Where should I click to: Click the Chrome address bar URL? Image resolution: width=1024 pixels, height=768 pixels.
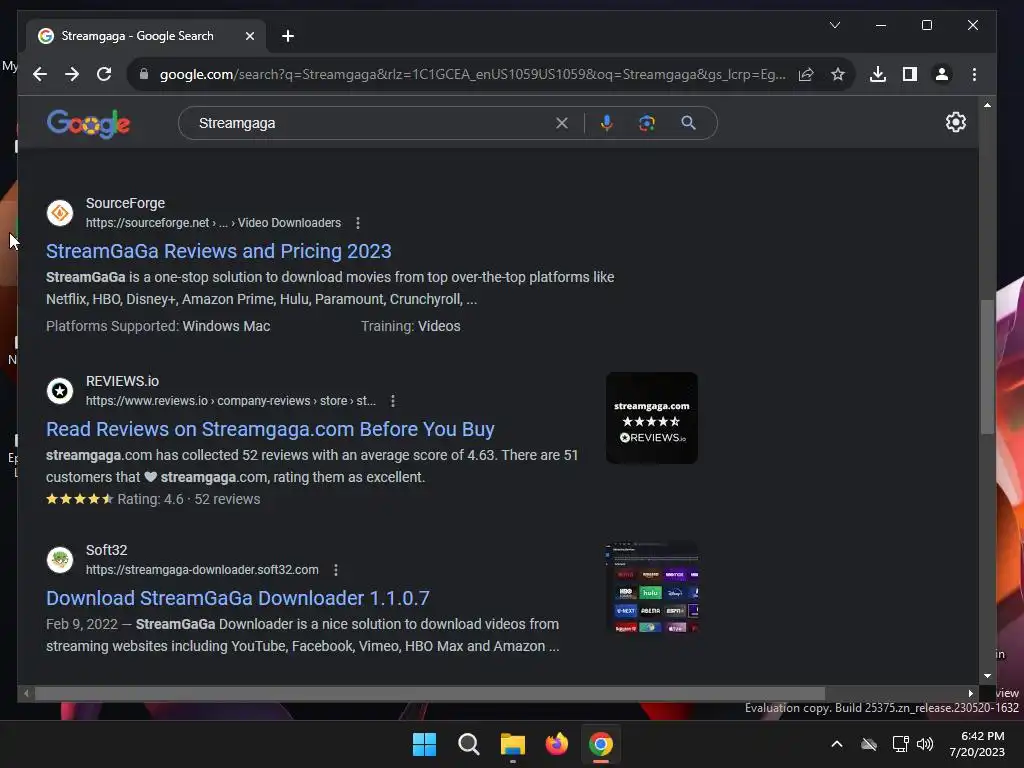coord(472,74)
